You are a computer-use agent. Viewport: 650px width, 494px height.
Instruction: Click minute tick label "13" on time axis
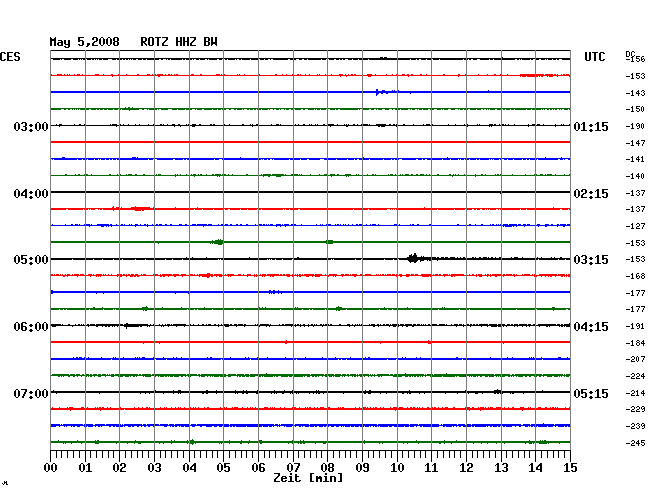point(501,468)
